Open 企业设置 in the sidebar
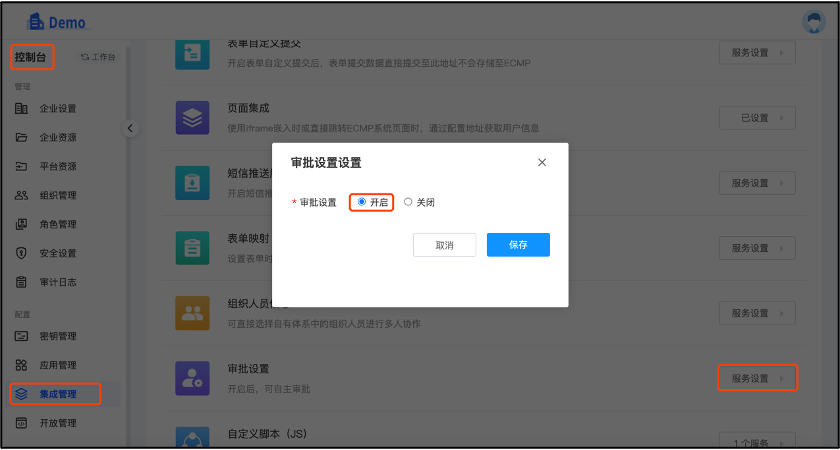The height and width of the screenshot is (450, 840). 58,109
